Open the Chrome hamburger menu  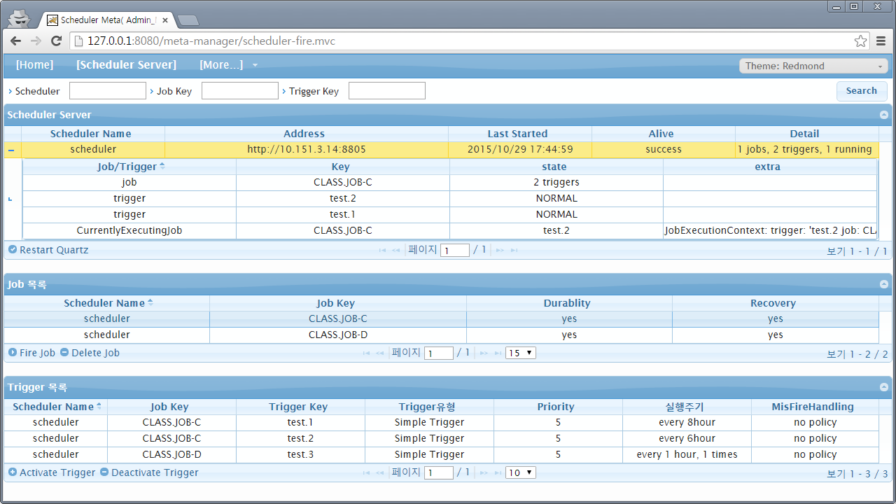881,41
